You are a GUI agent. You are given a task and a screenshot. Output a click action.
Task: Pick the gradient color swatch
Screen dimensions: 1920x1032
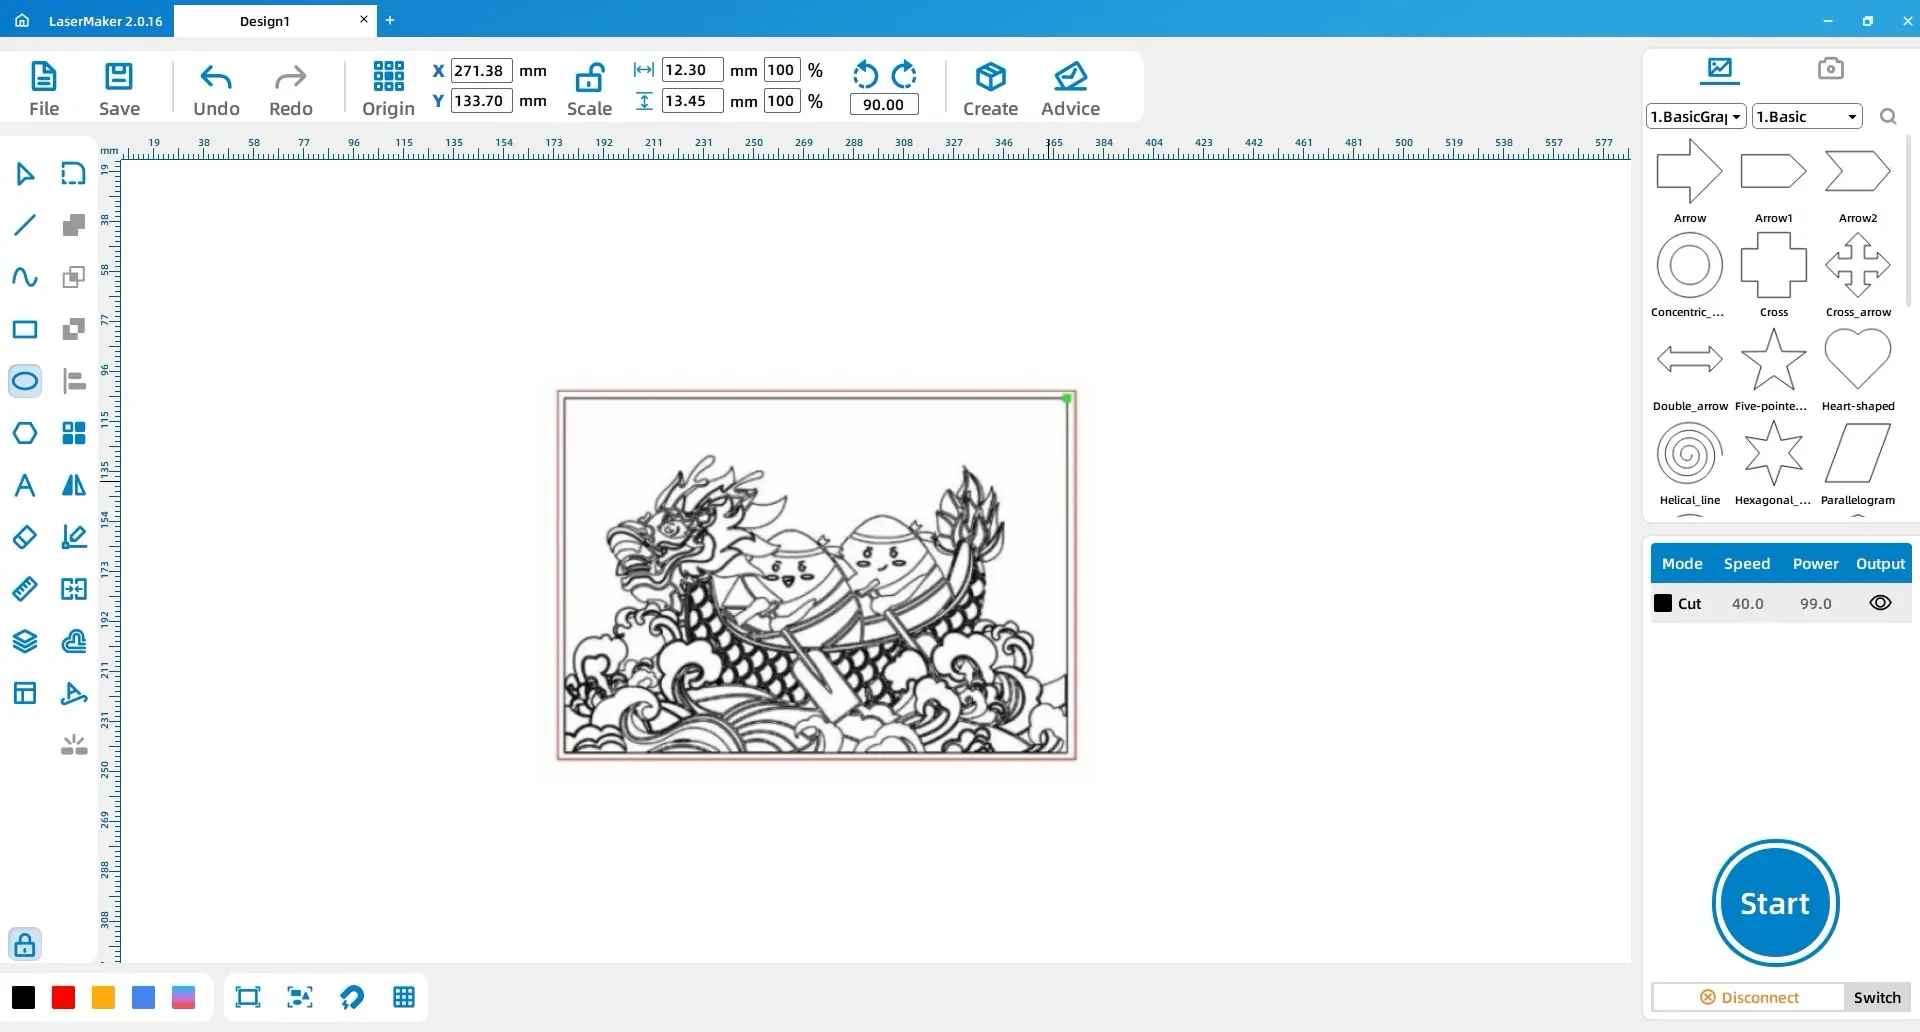183,997
